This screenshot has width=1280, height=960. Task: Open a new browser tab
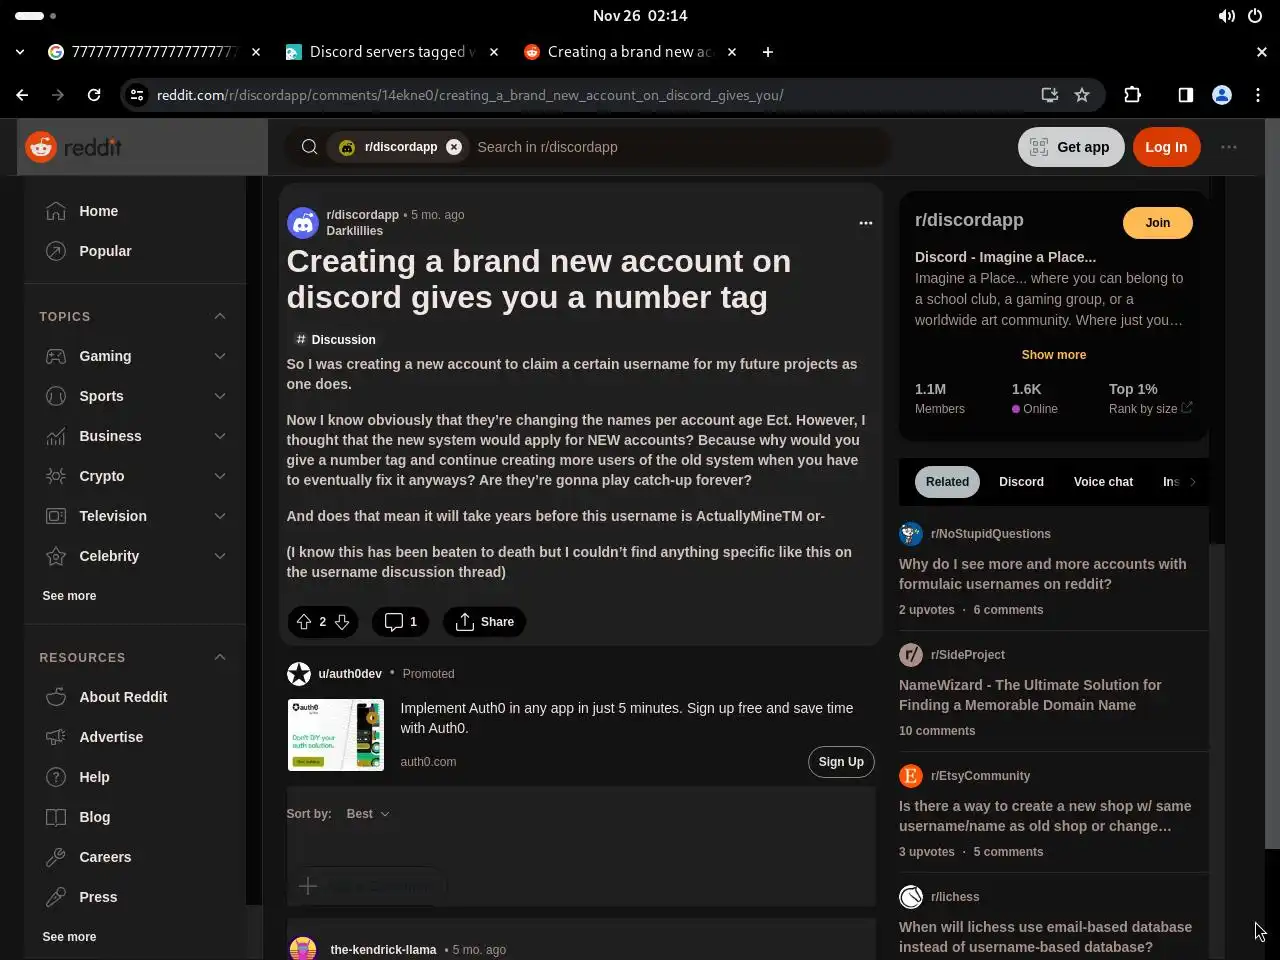(768, 52)
